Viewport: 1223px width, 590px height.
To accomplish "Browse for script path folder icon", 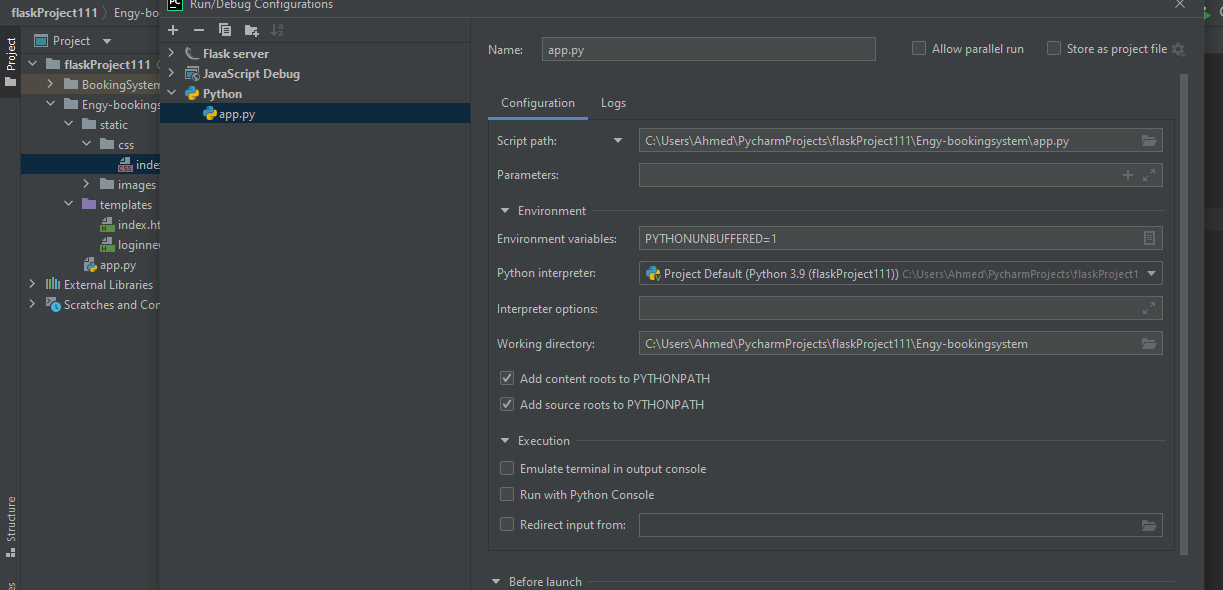I will pos(1149,141).
